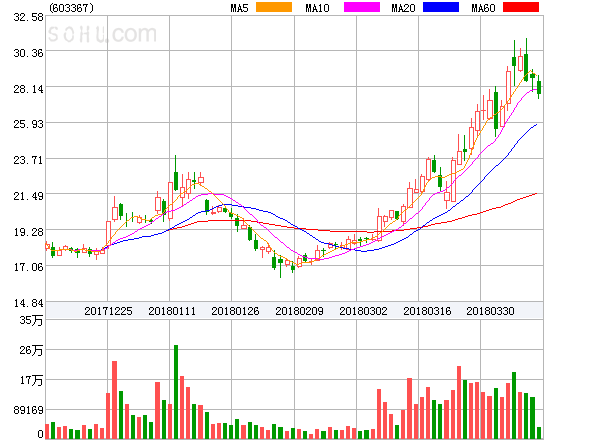This screenshot has width=600, height=440.
Task: Click the 28.14 price axis label
Action: pos(28,89)
